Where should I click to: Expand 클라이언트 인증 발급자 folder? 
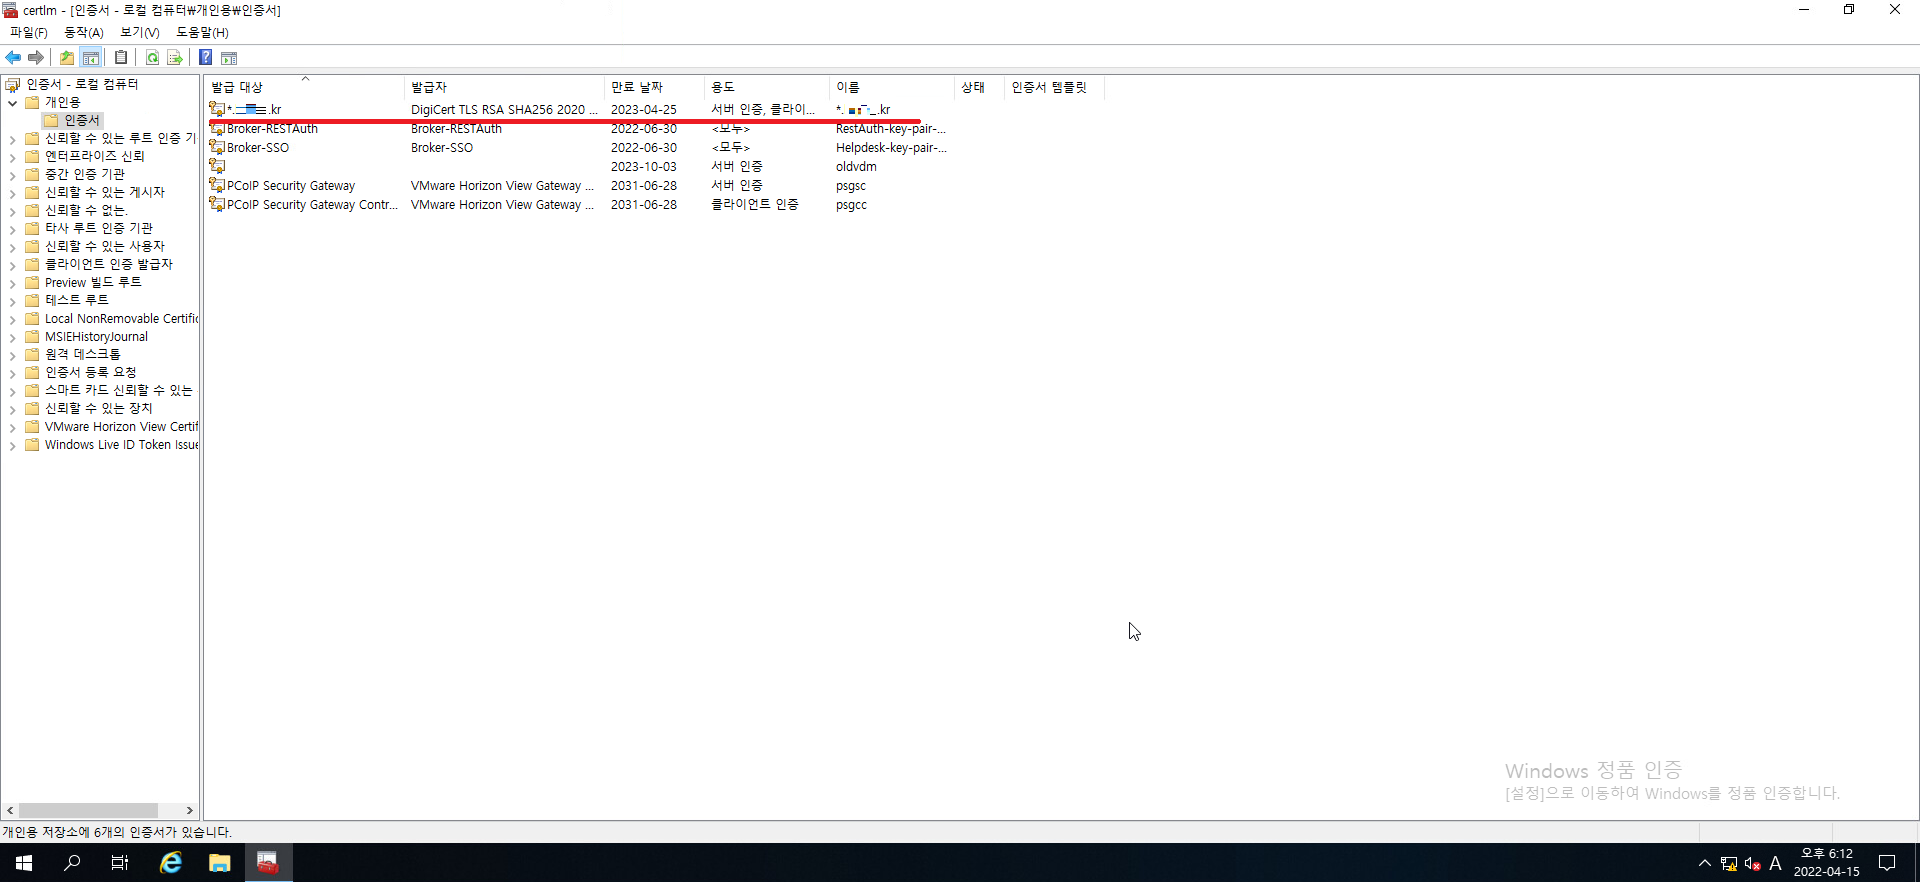point(12,265)
